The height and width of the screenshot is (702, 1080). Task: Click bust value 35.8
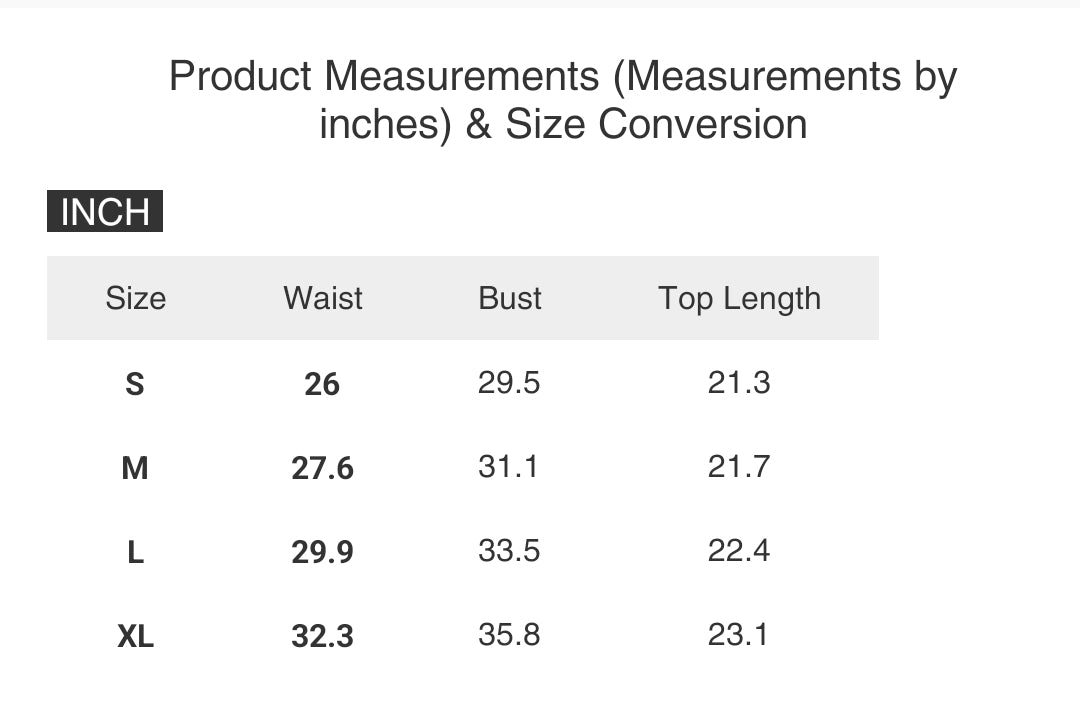[x=509, y=634]
